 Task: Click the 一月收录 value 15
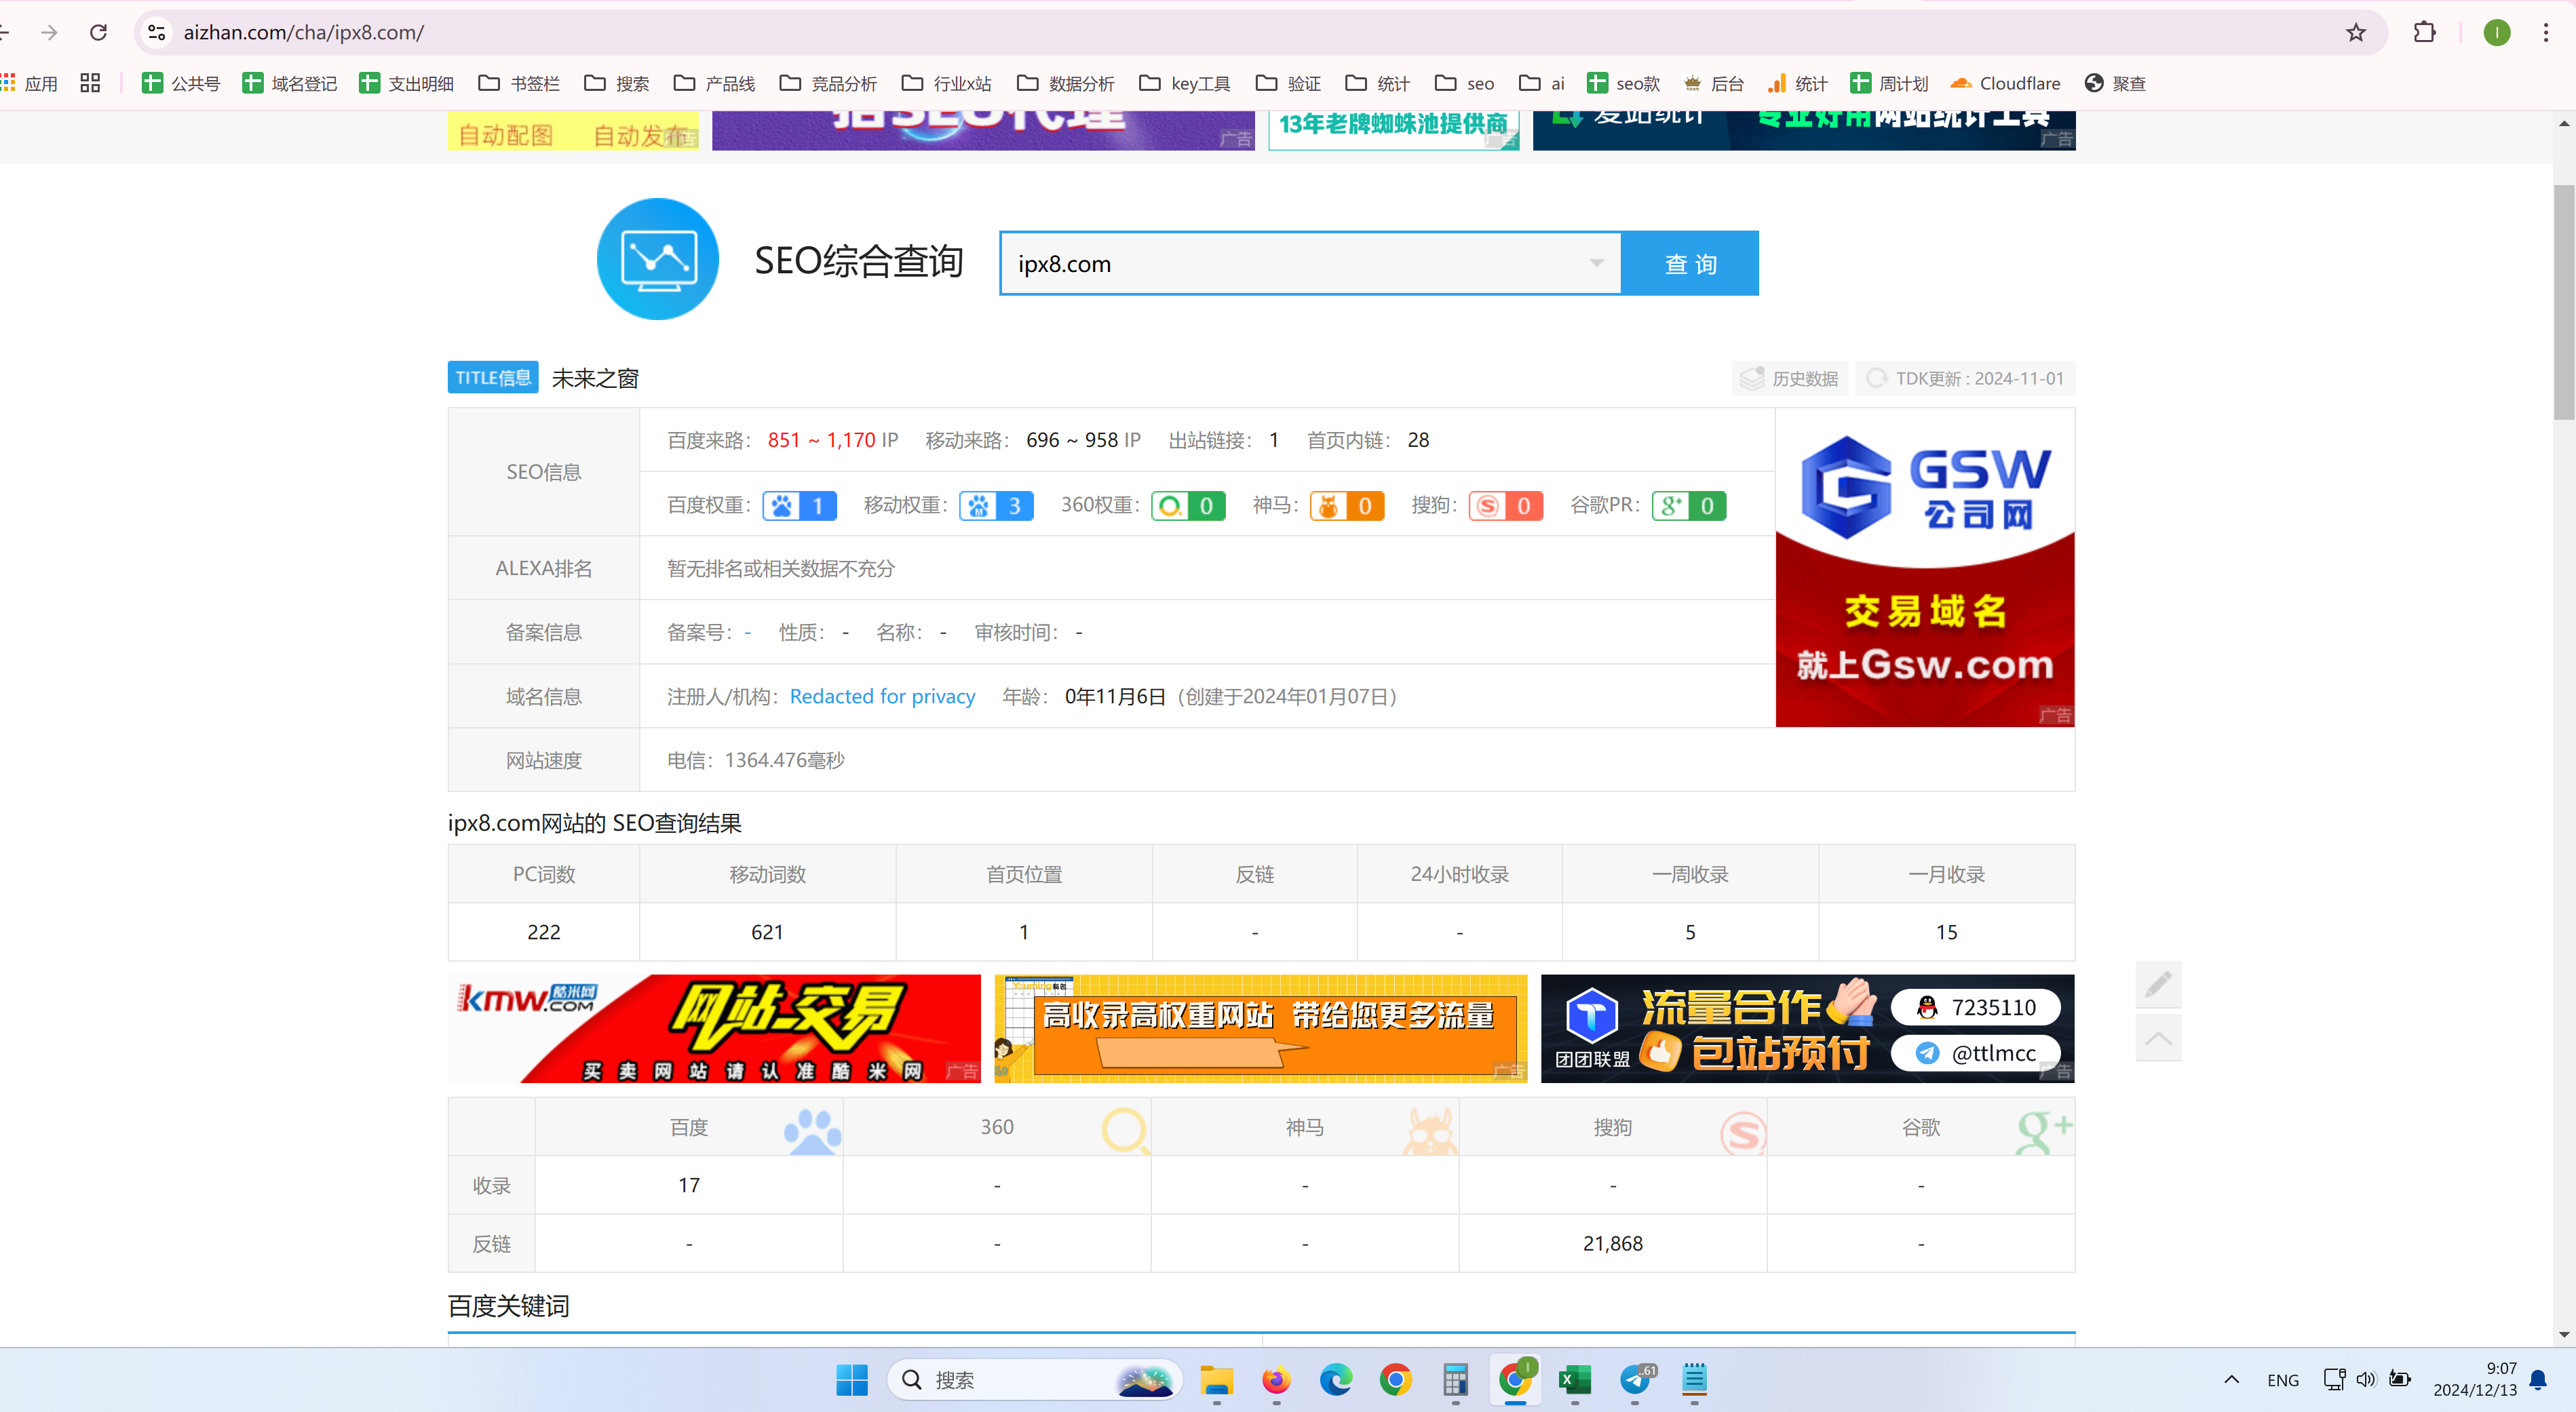click(1946, 932)
